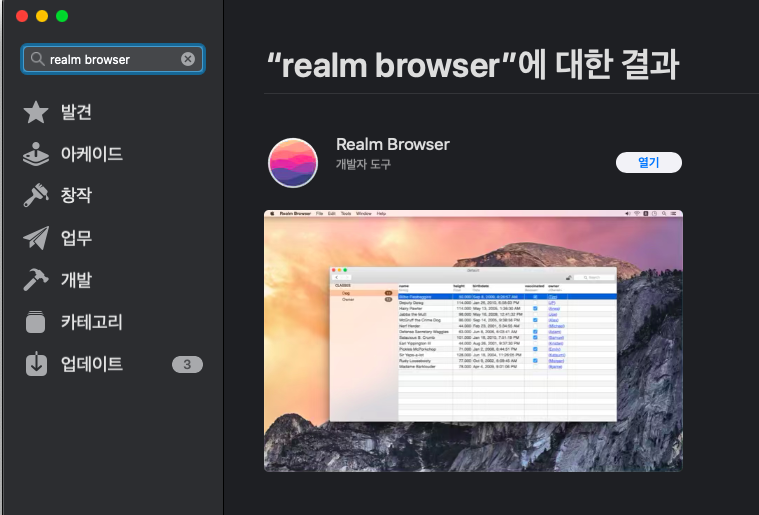Click the 개발자 도구 subtitle text

[x=363, y=165]
